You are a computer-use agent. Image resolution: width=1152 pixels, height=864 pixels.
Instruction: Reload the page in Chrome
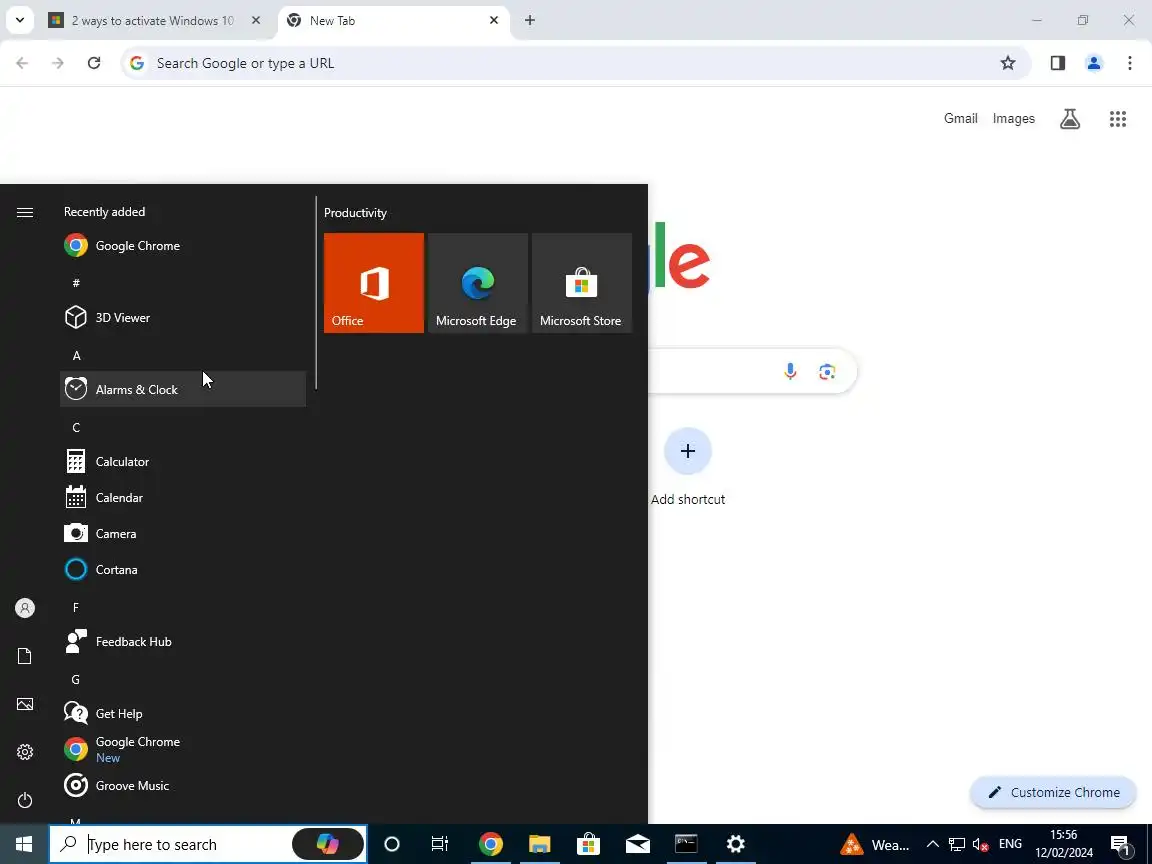[x=94, y=63]
